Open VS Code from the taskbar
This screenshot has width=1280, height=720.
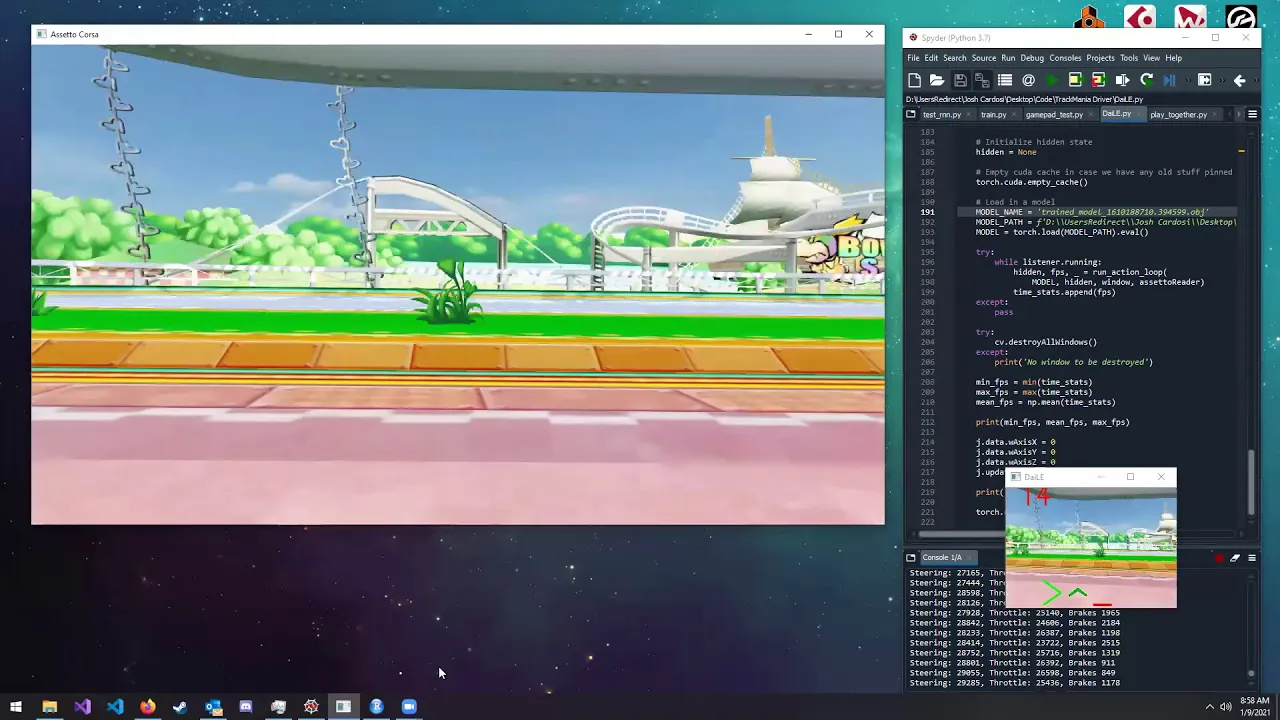coord(115,707)
